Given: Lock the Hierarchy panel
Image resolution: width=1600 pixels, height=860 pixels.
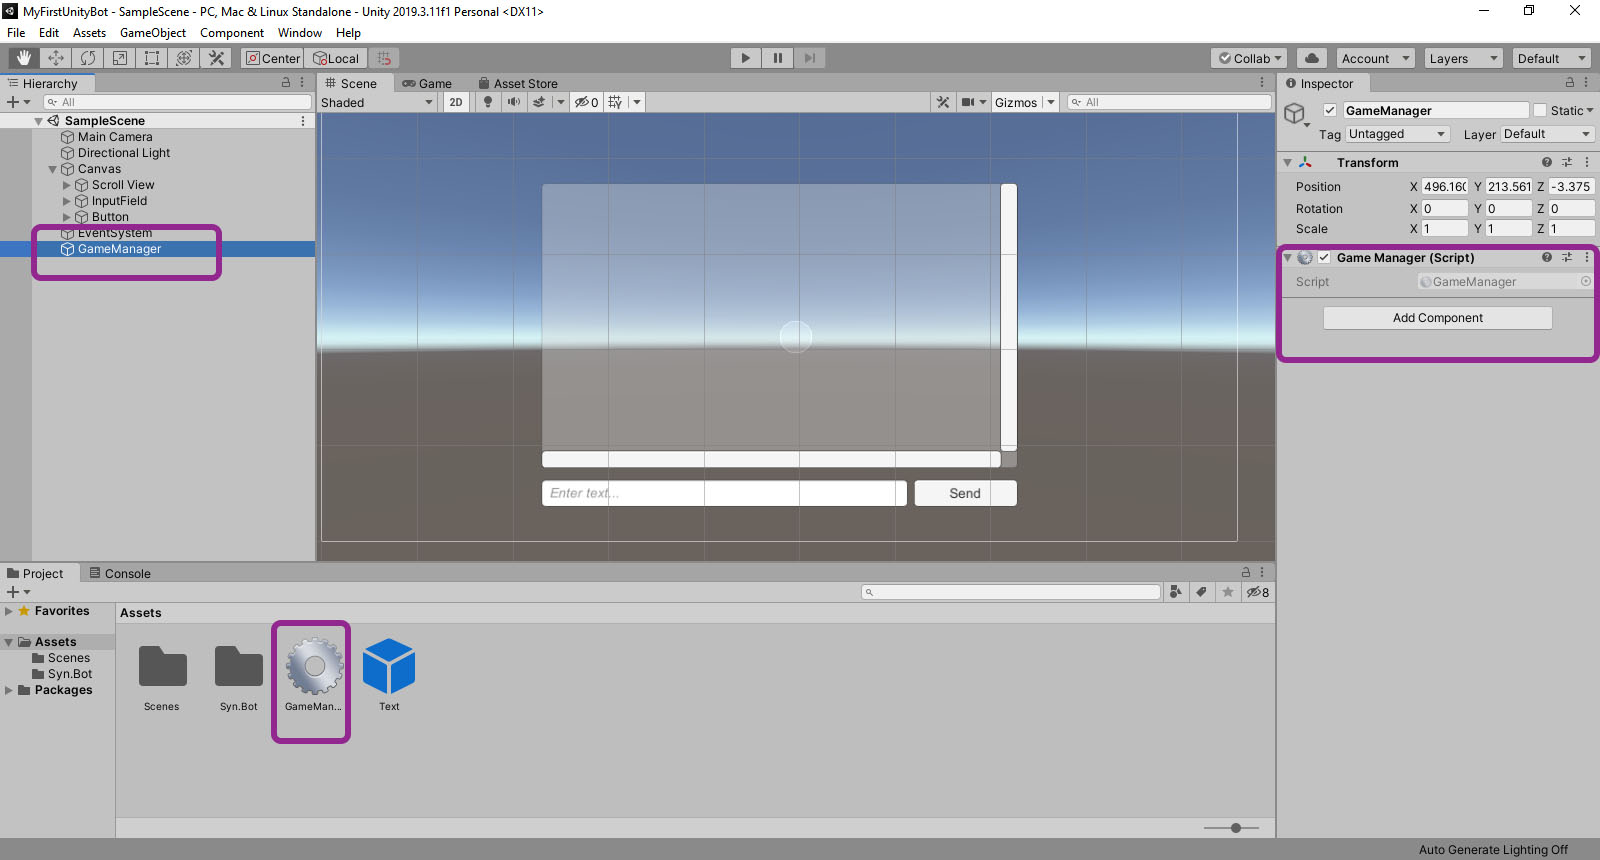Looking at the screenshot, I should pos(286,83).
